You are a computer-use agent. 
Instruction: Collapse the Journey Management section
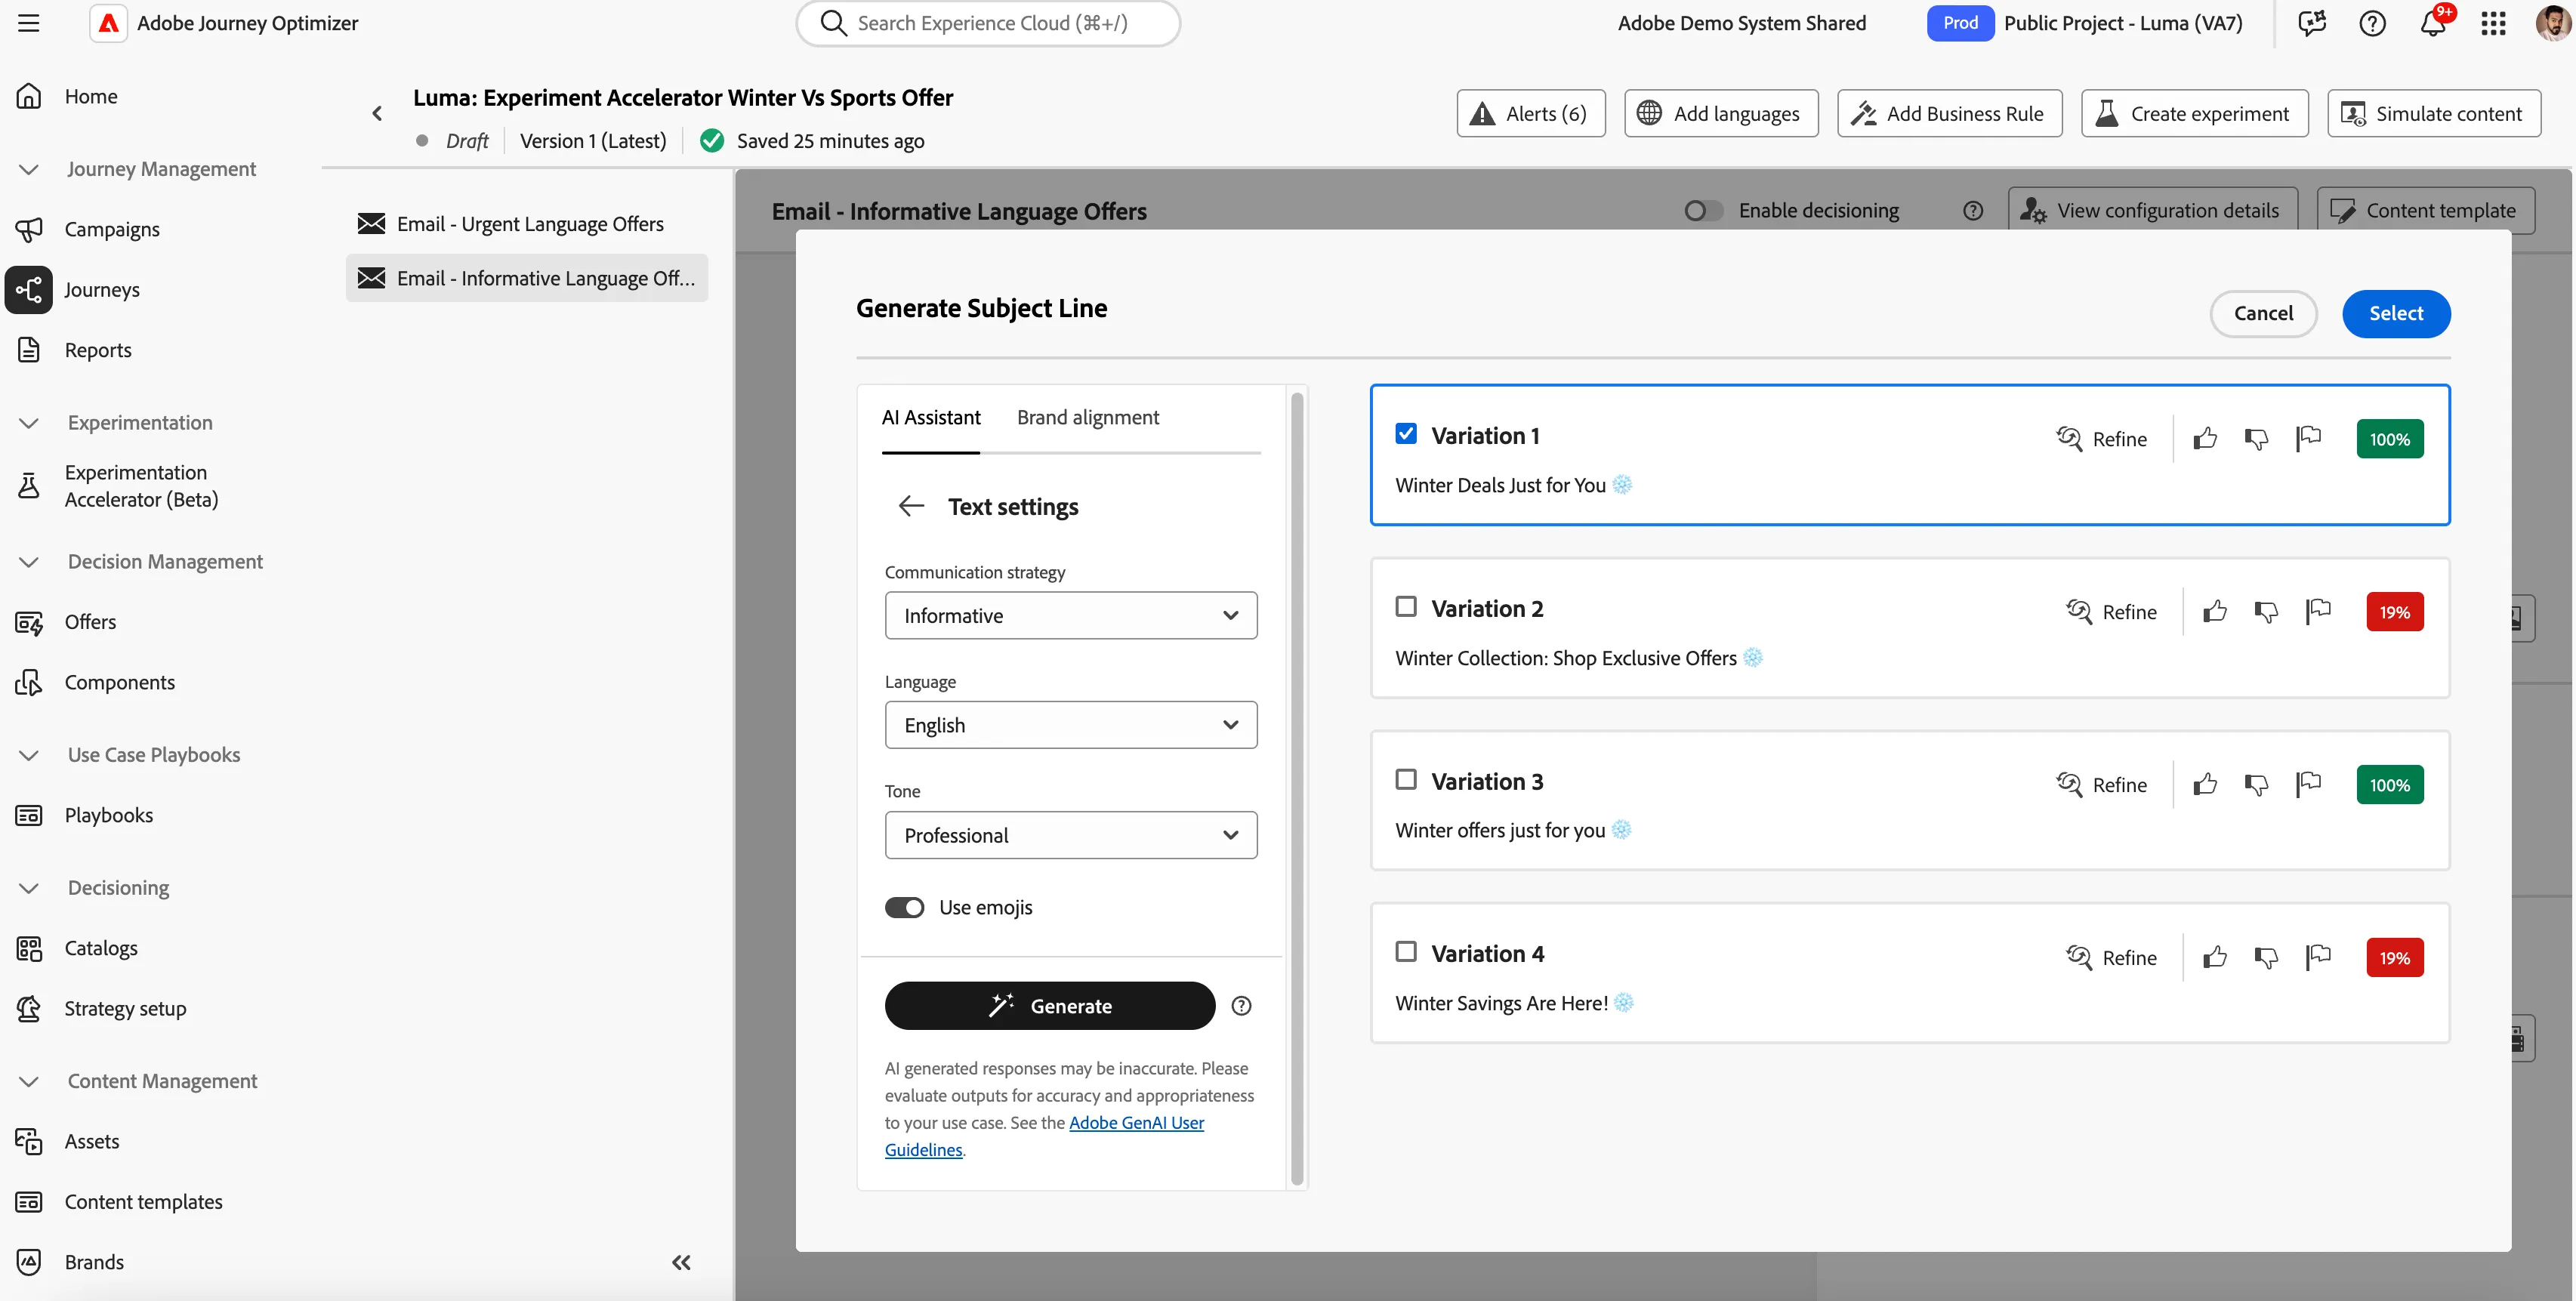(x=29, y=169)
